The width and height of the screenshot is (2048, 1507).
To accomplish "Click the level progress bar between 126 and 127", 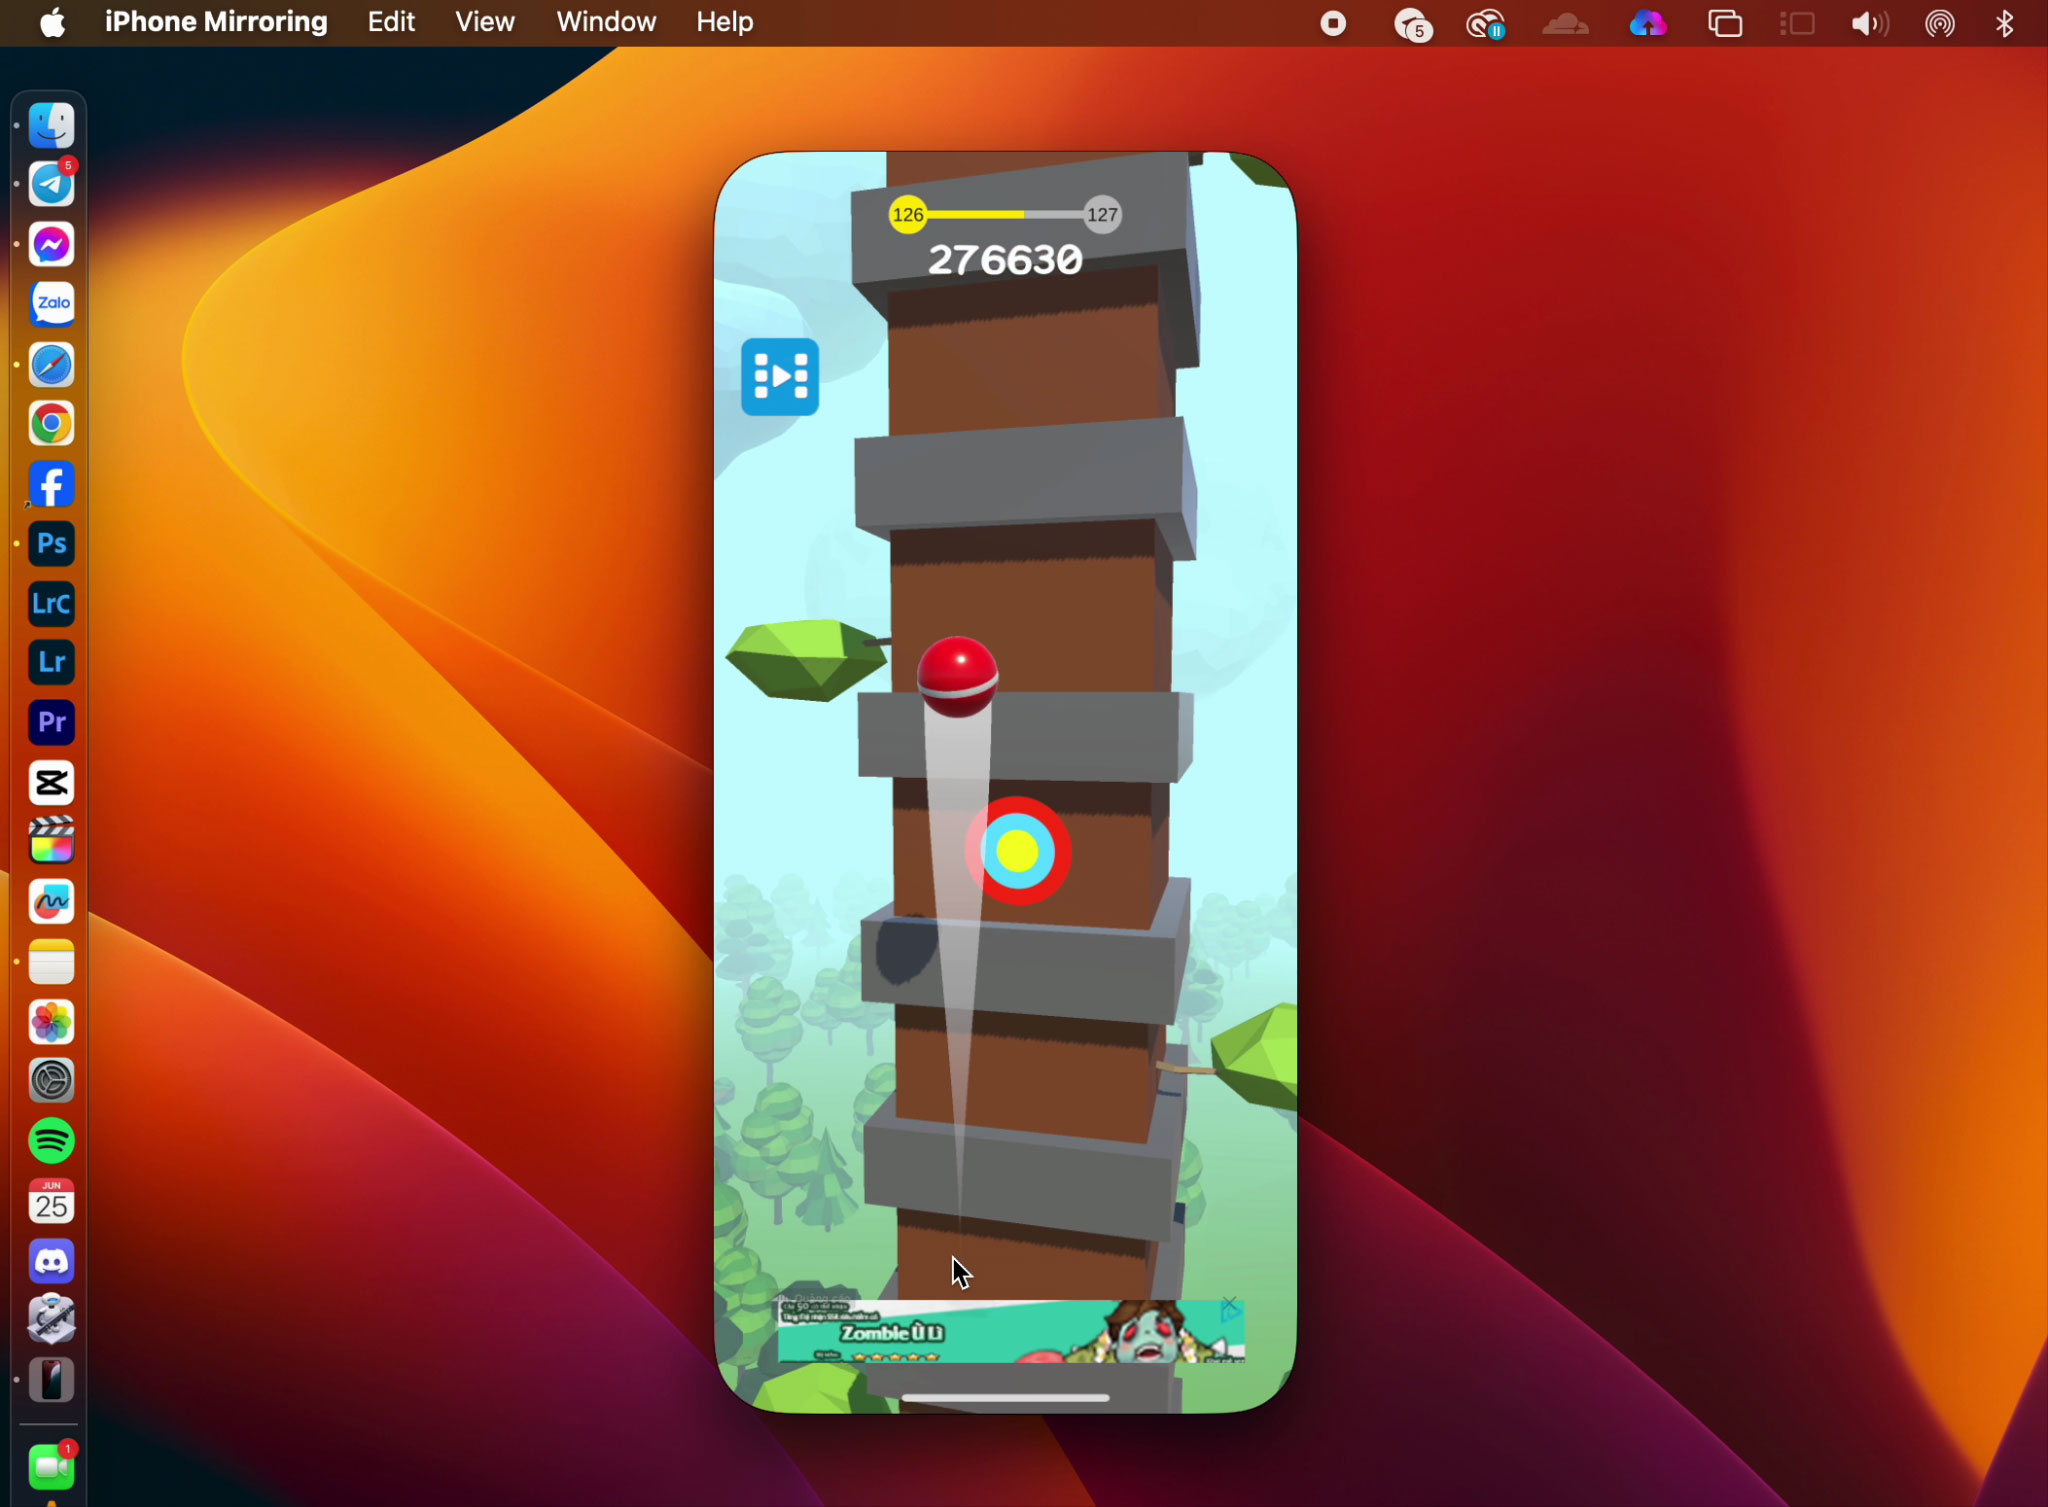I will click(1004, 215).
